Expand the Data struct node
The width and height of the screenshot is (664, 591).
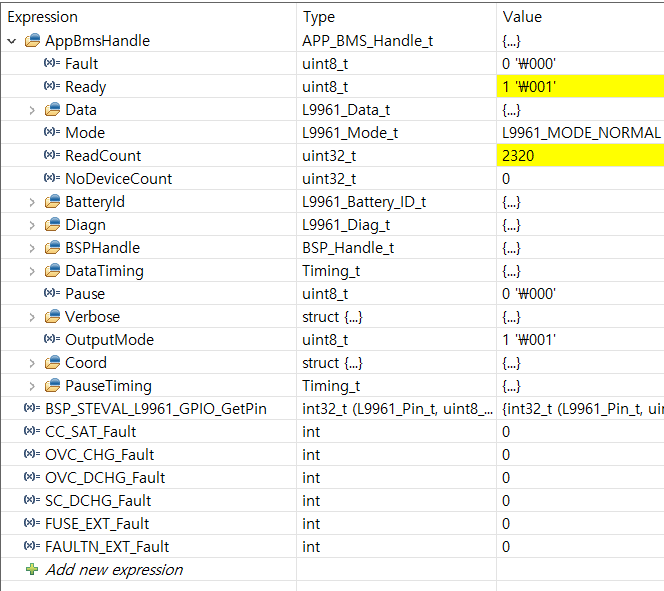pyautogui.click(x=32, y=110)
